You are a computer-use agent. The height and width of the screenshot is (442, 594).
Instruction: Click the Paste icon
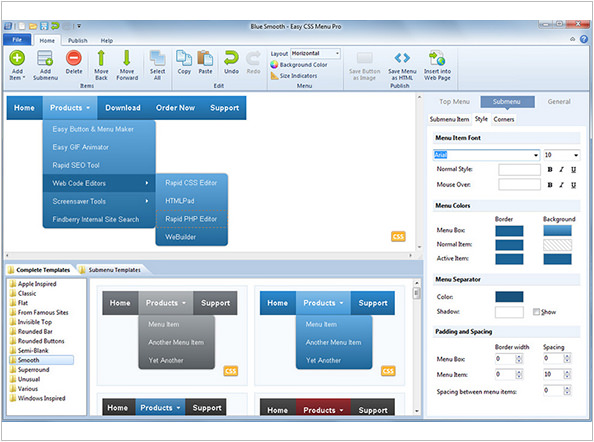pos(205,58)
